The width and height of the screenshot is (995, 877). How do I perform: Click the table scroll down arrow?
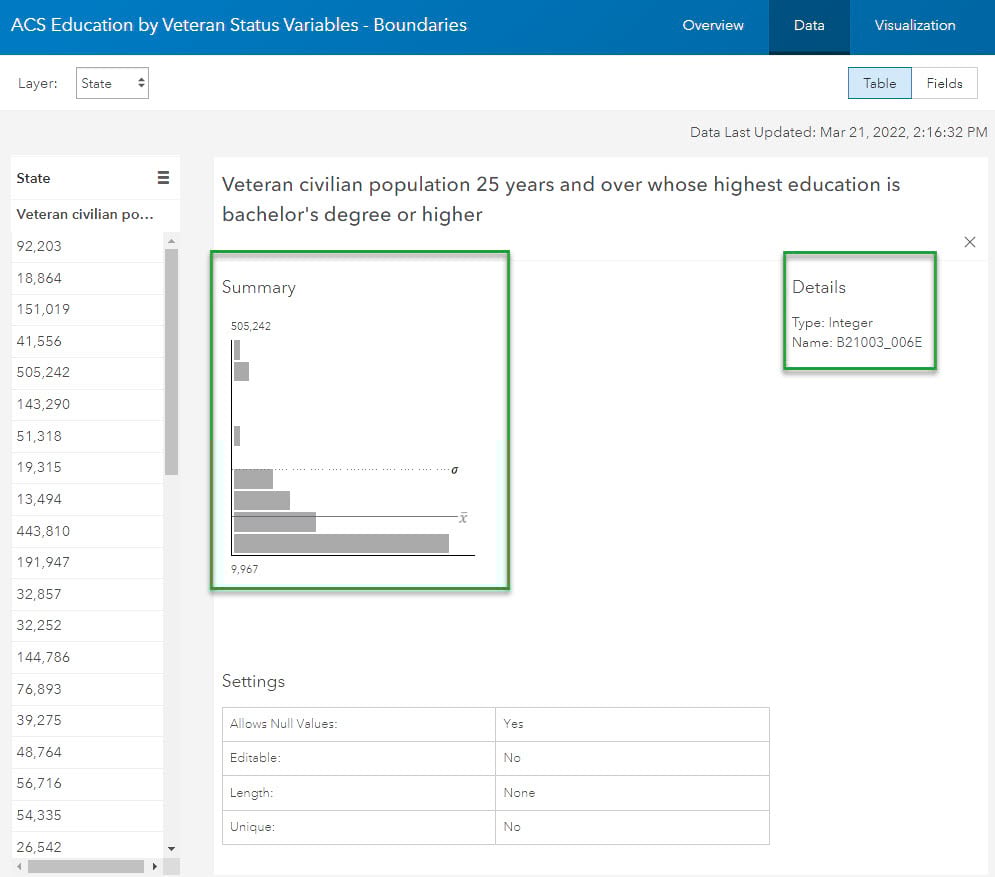[171, 848]
